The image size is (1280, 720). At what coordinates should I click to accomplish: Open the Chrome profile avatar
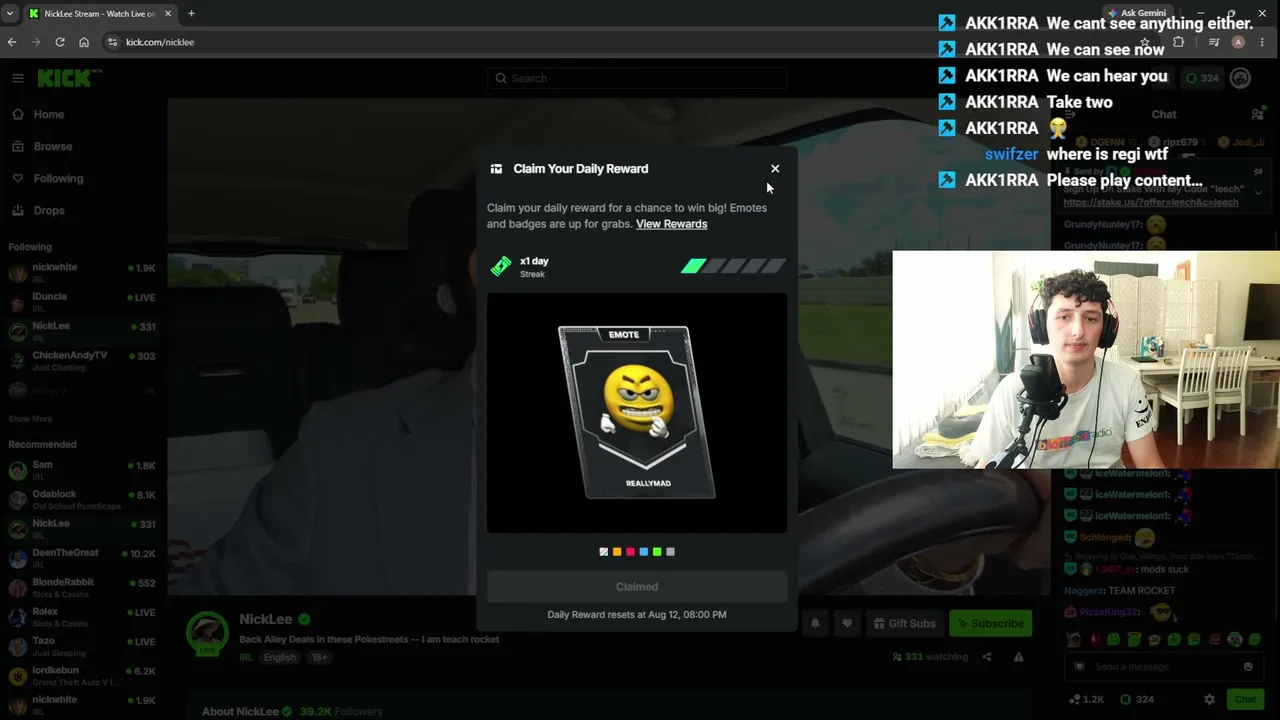tap(1238, 42)
